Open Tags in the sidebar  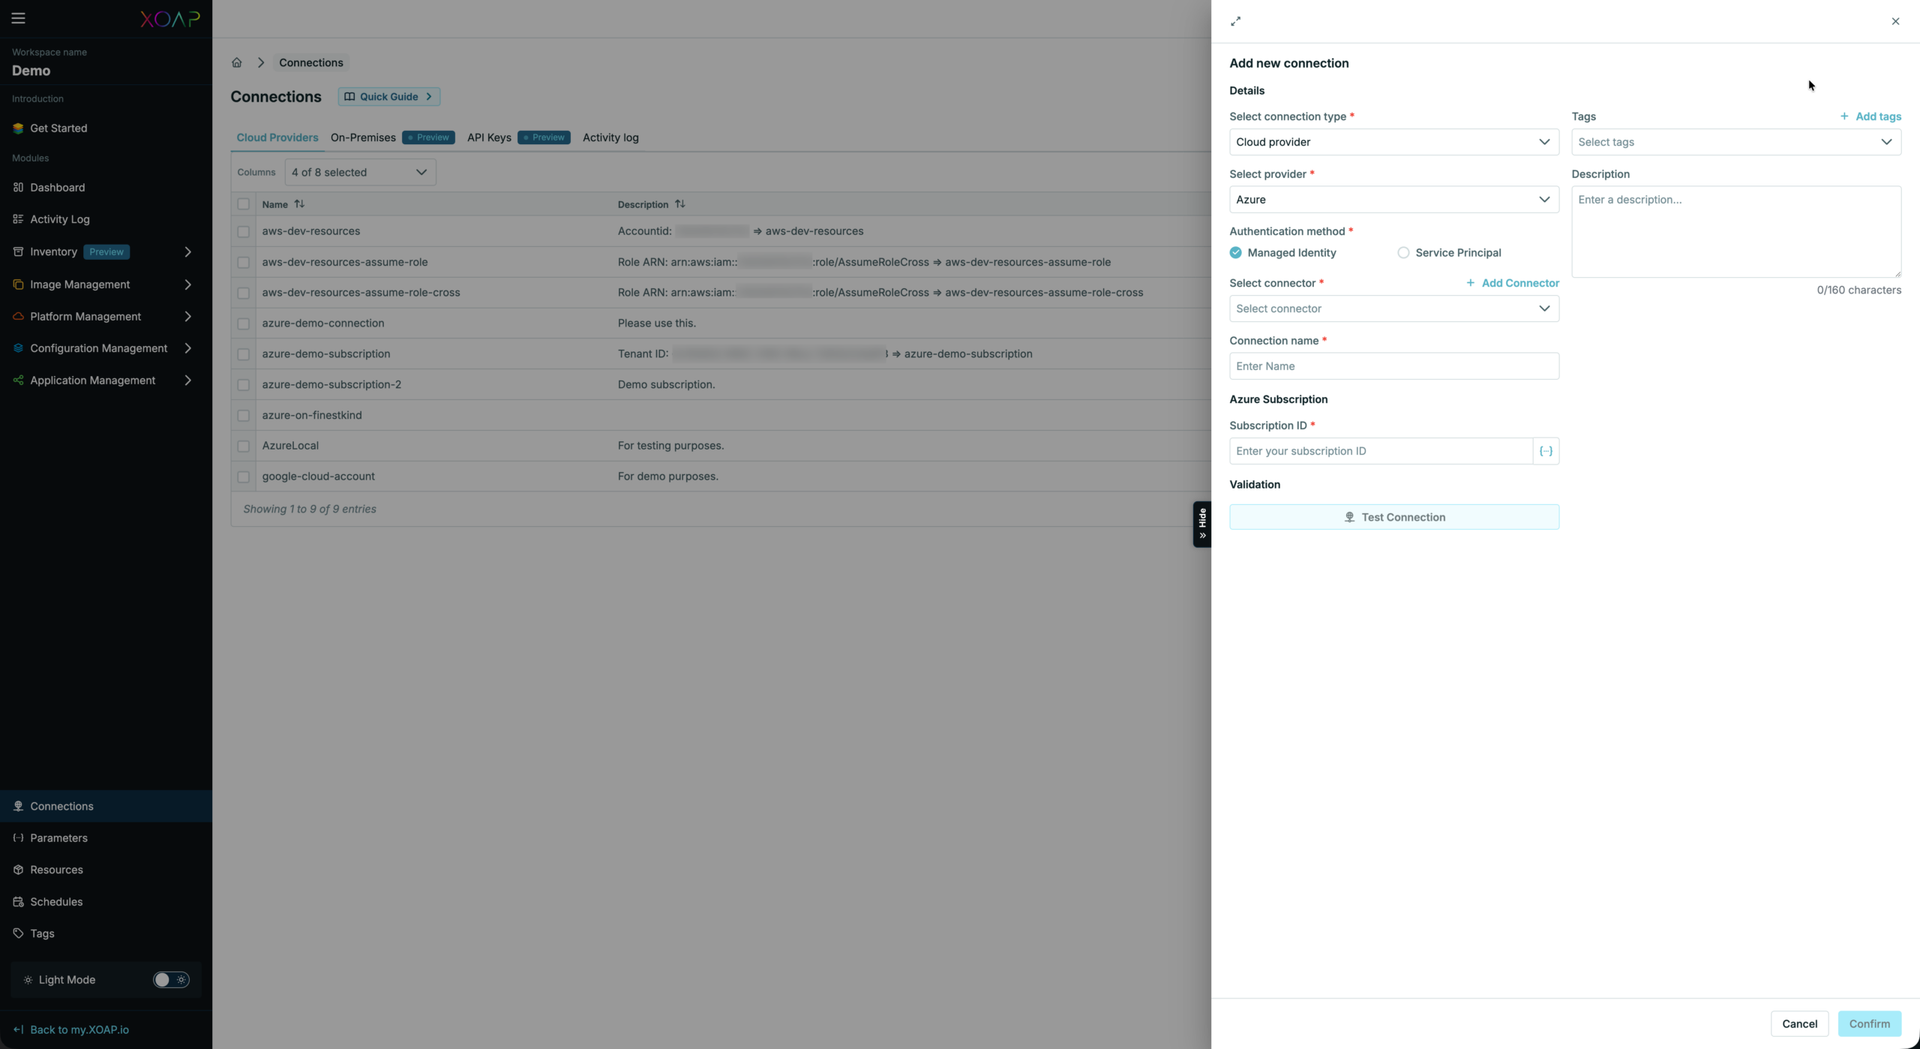[x=42, y=934]
